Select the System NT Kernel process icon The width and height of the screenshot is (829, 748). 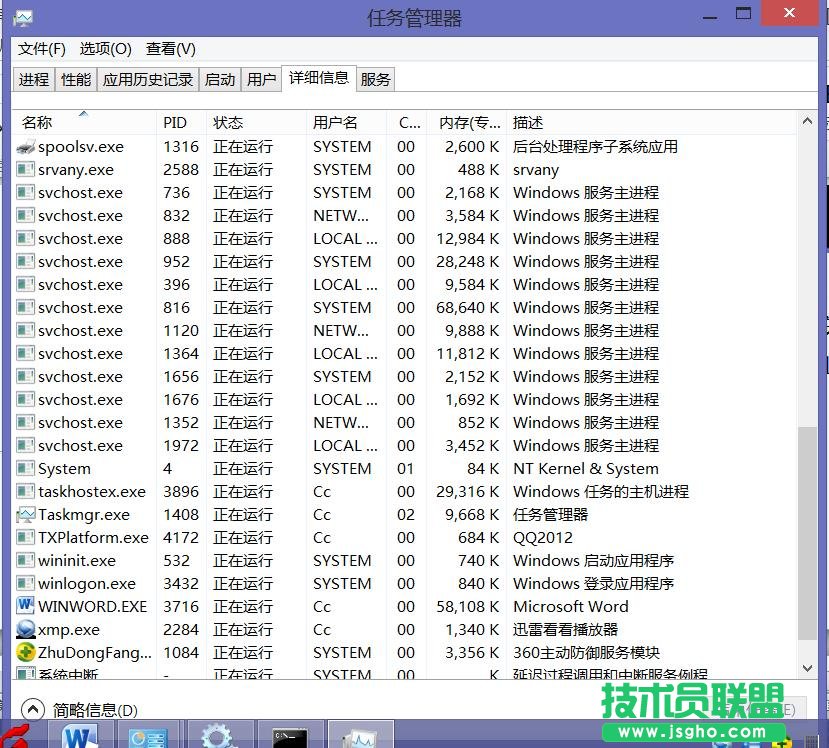point(25,468)
